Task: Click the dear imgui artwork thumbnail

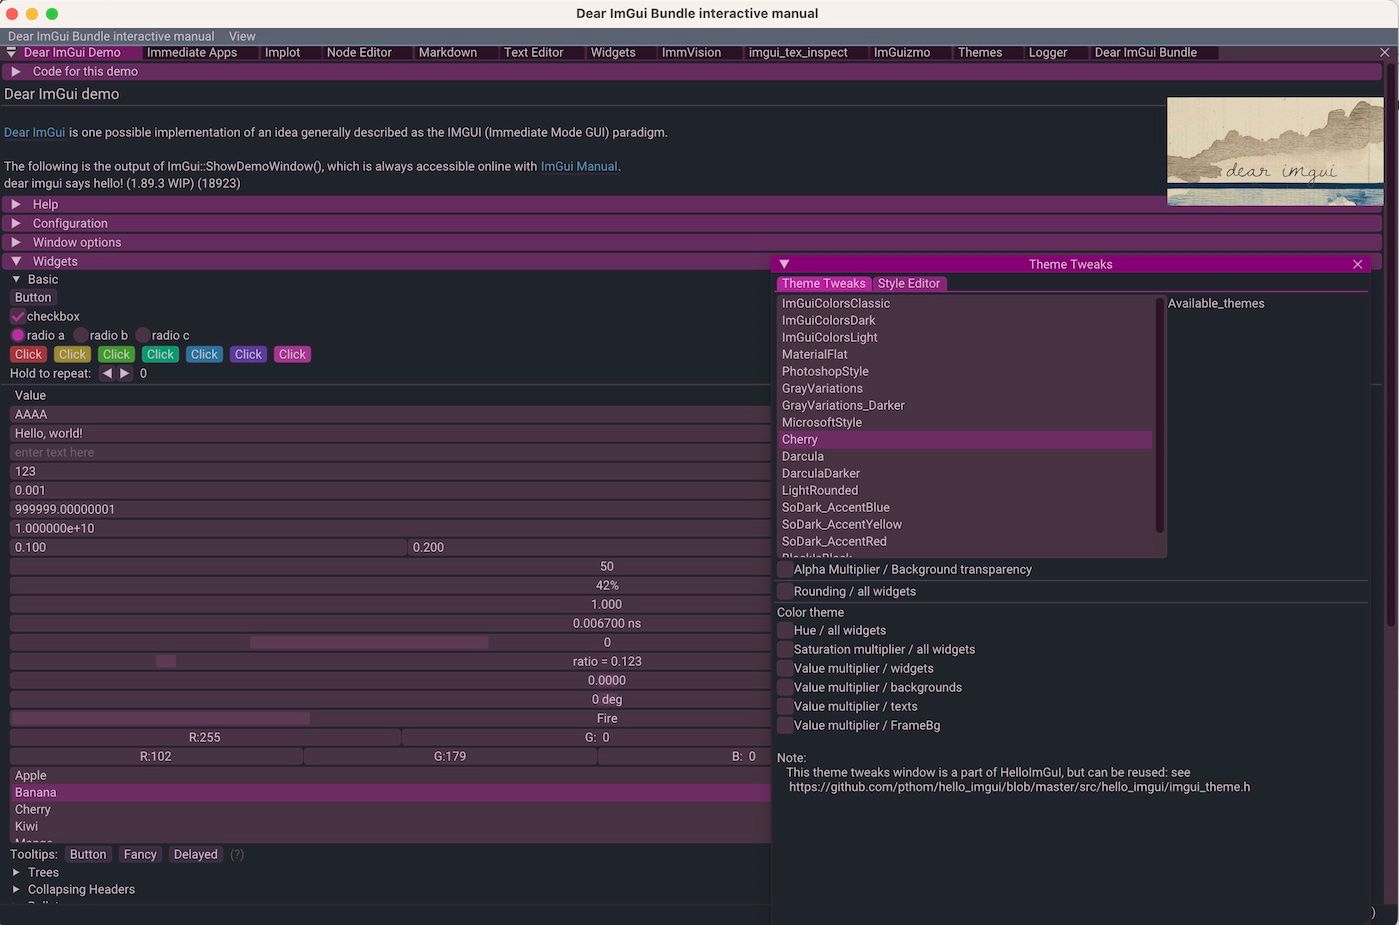Action: 1275,151
